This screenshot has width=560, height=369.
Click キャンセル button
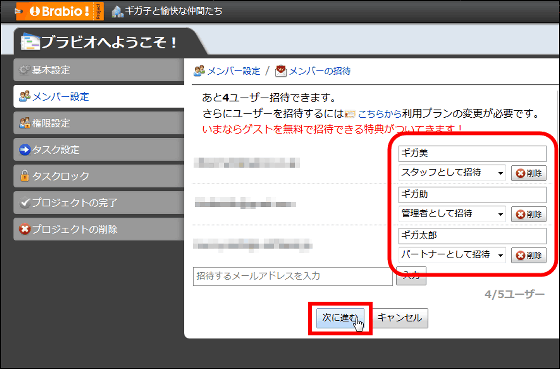tap(400, 318)
